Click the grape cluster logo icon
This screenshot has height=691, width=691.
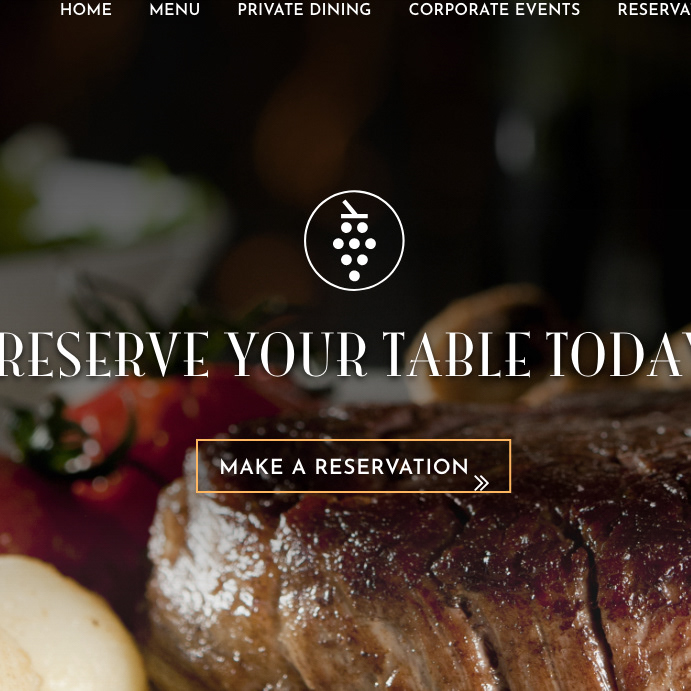click(354, 241)
